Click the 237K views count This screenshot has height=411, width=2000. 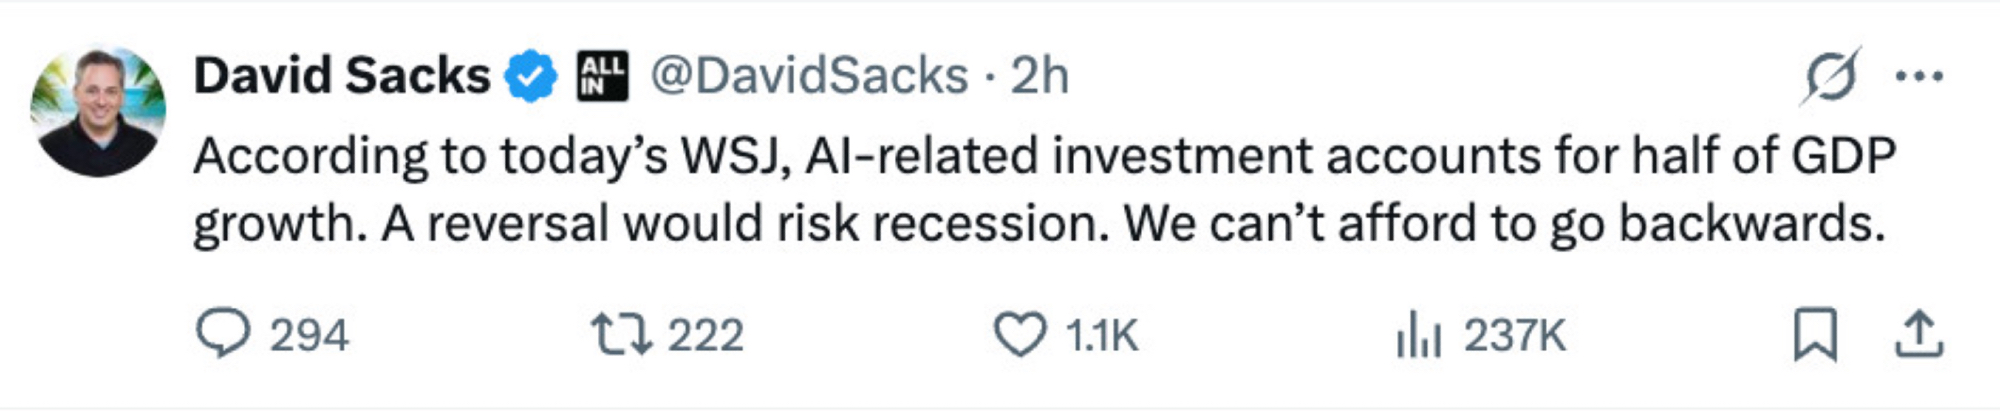tap(1514, 335)
